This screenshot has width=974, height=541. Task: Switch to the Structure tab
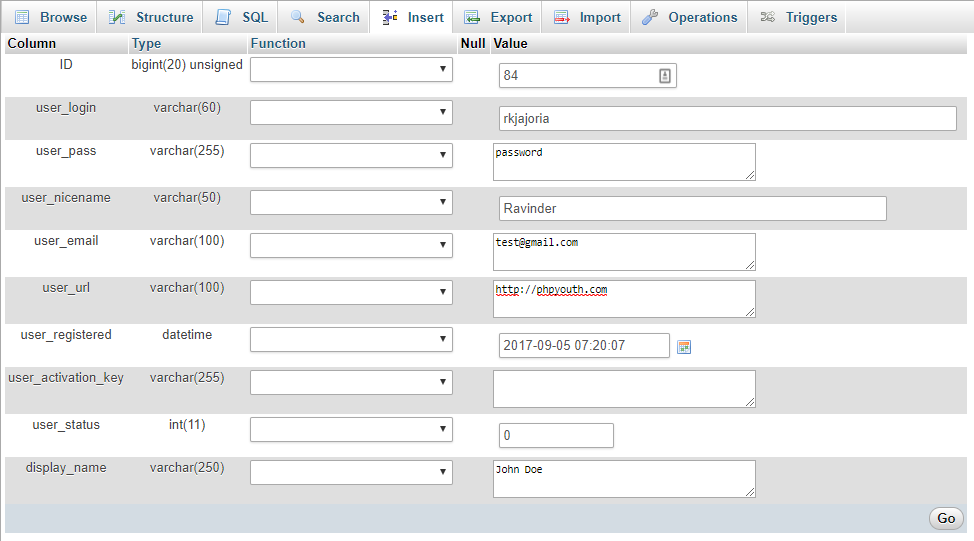click(x=151, y=17)
